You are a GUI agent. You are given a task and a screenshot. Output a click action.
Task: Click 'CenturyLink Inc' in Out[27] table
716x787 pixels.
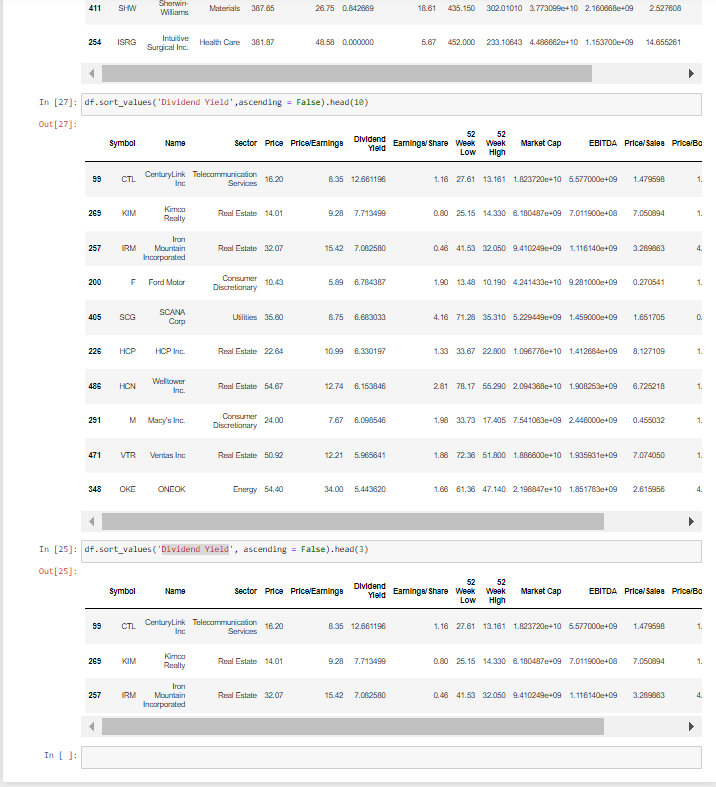[x=165, y=179]
